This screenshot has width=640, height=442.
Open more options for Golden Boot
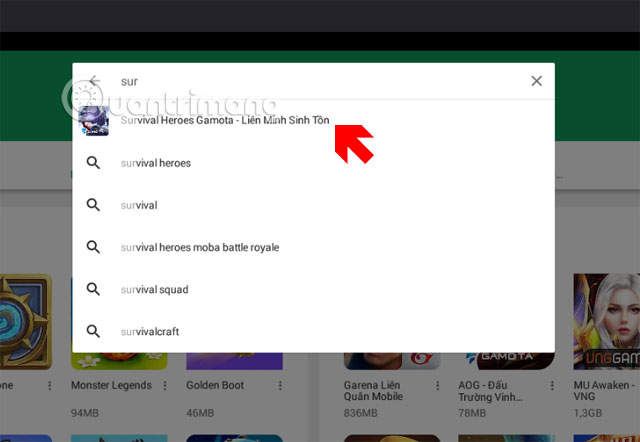pos(280,386)
